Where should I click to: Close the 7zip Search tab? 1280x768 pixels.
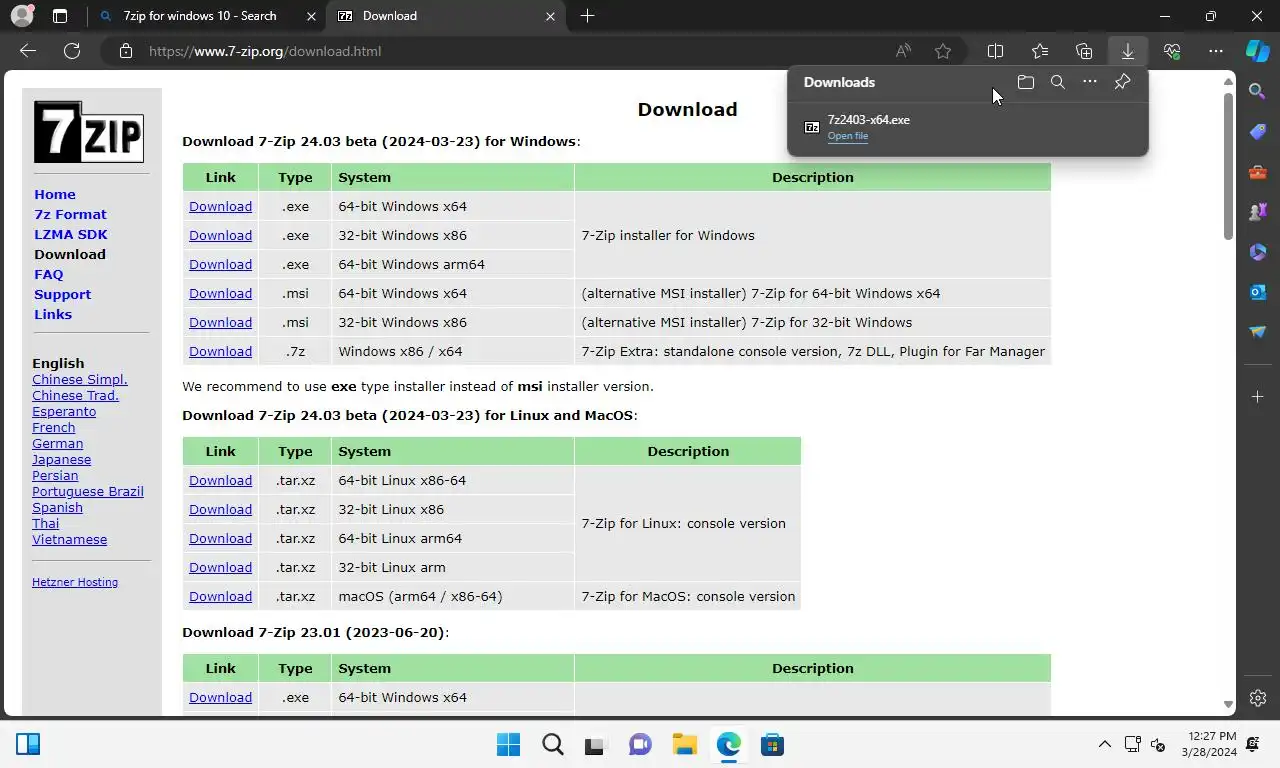pos(311,16)
